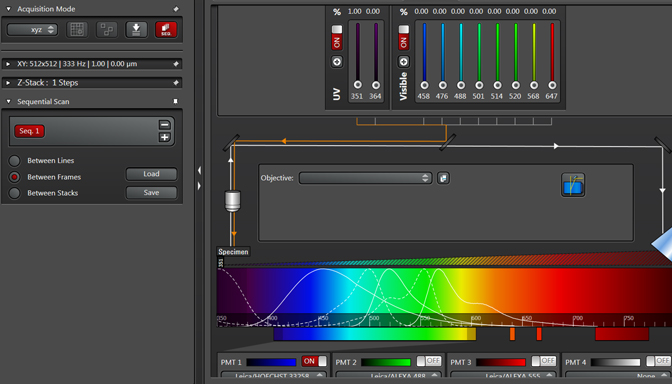
Task: Click the beam splitter mirror near Specimen path
Action: coord(231,143)
